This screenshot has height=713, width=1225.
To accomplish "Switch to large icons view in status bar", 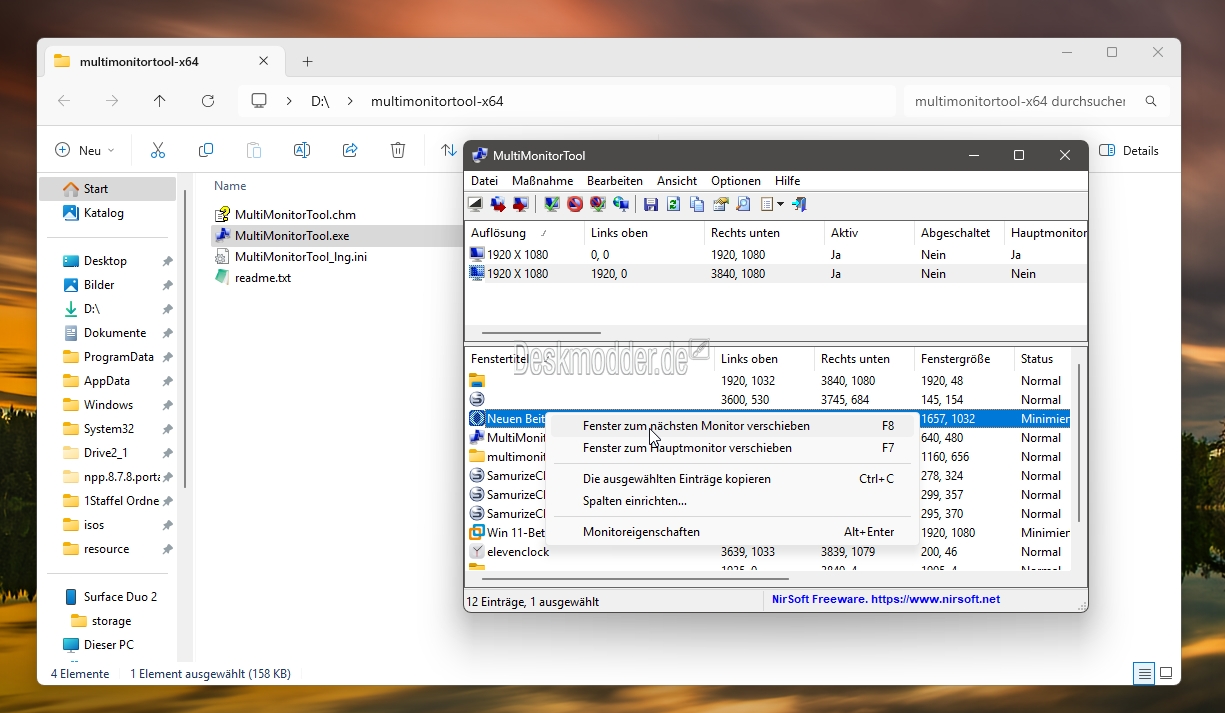I will (1166, 673).
